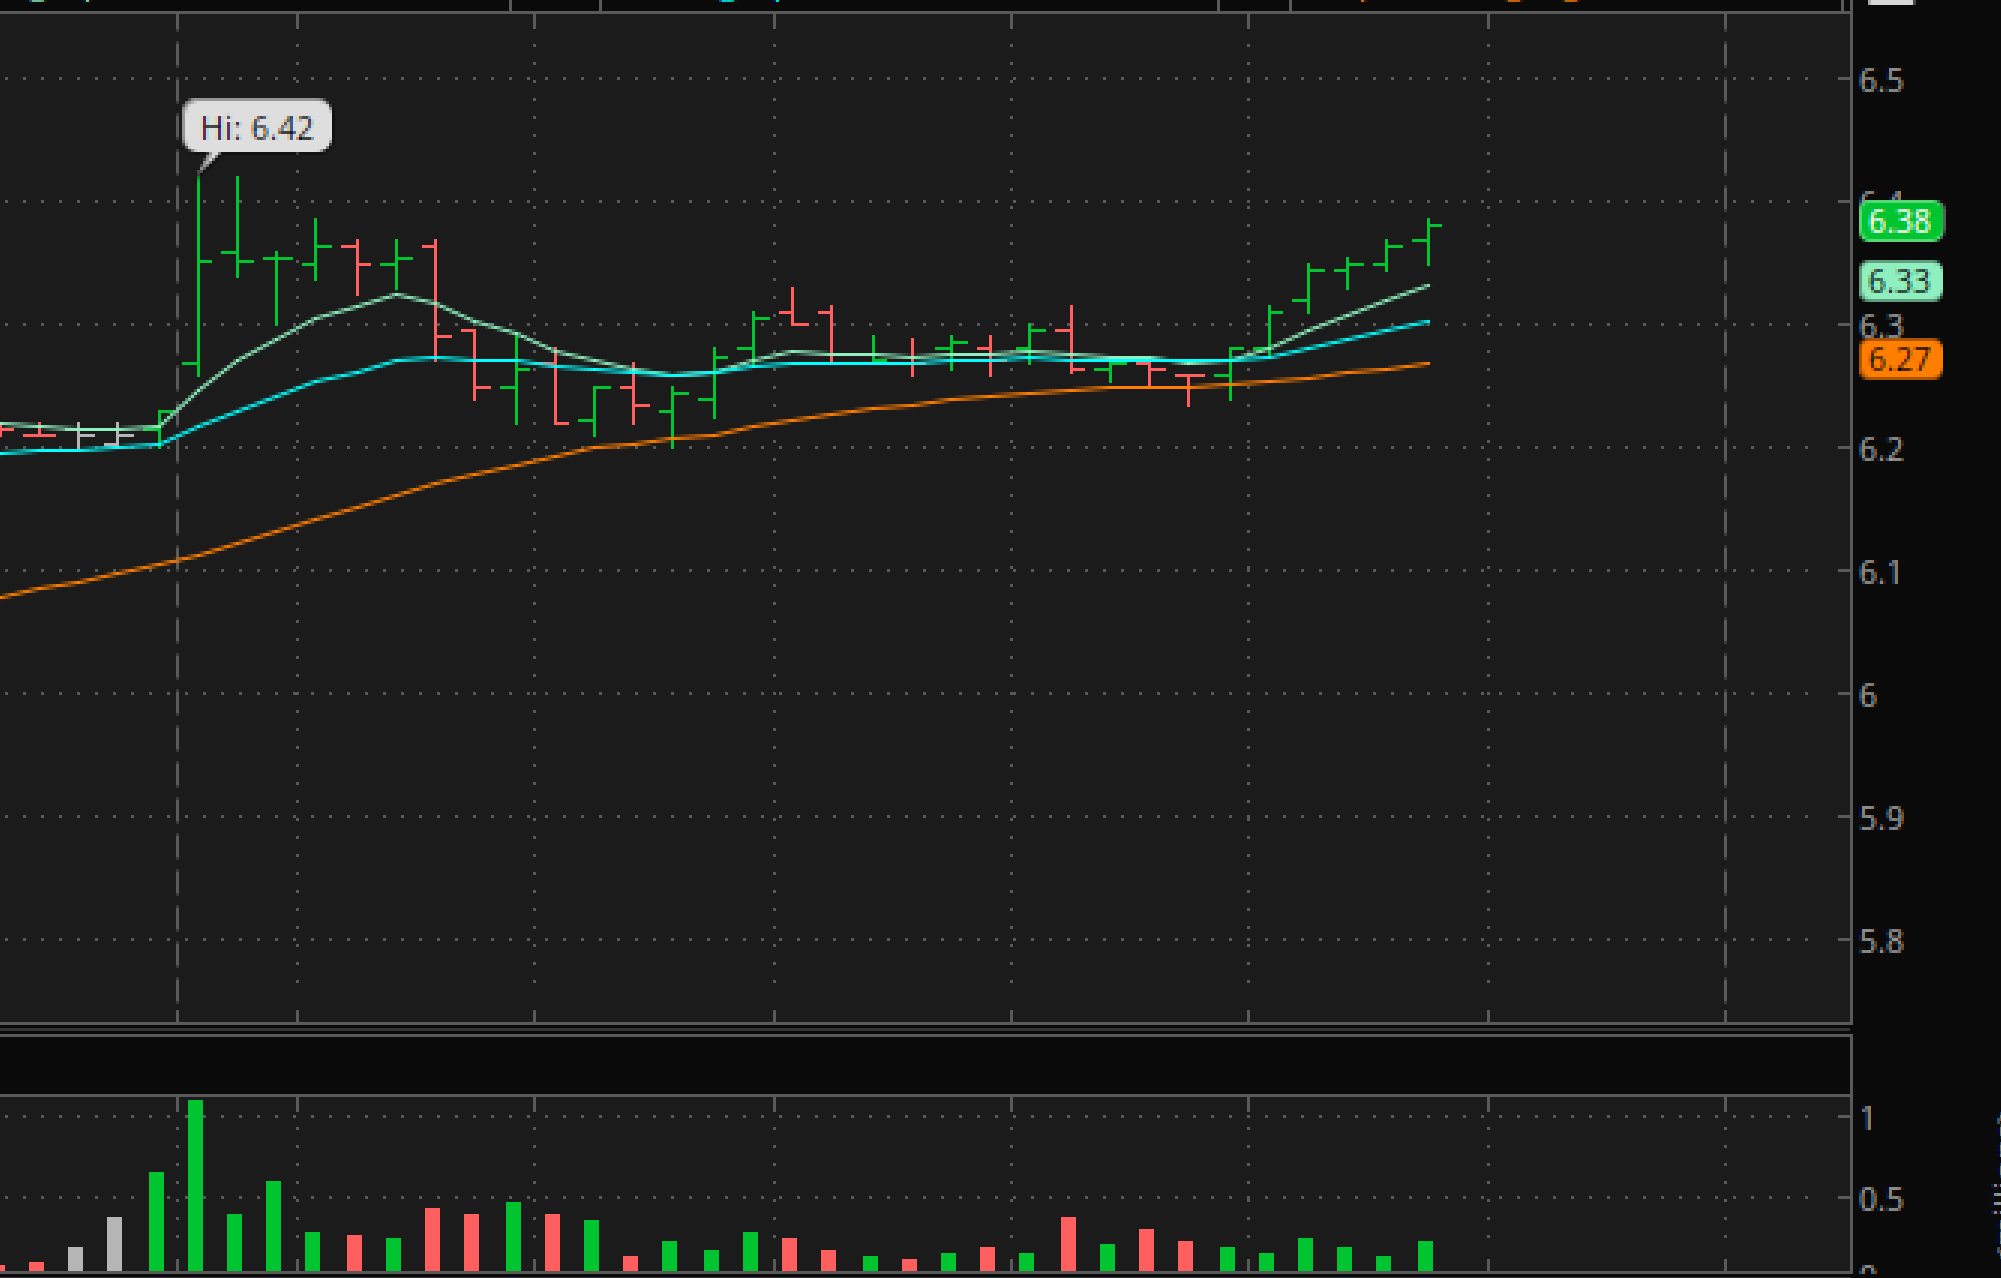Click the taller gray volume bar

tap(114, 1244)
